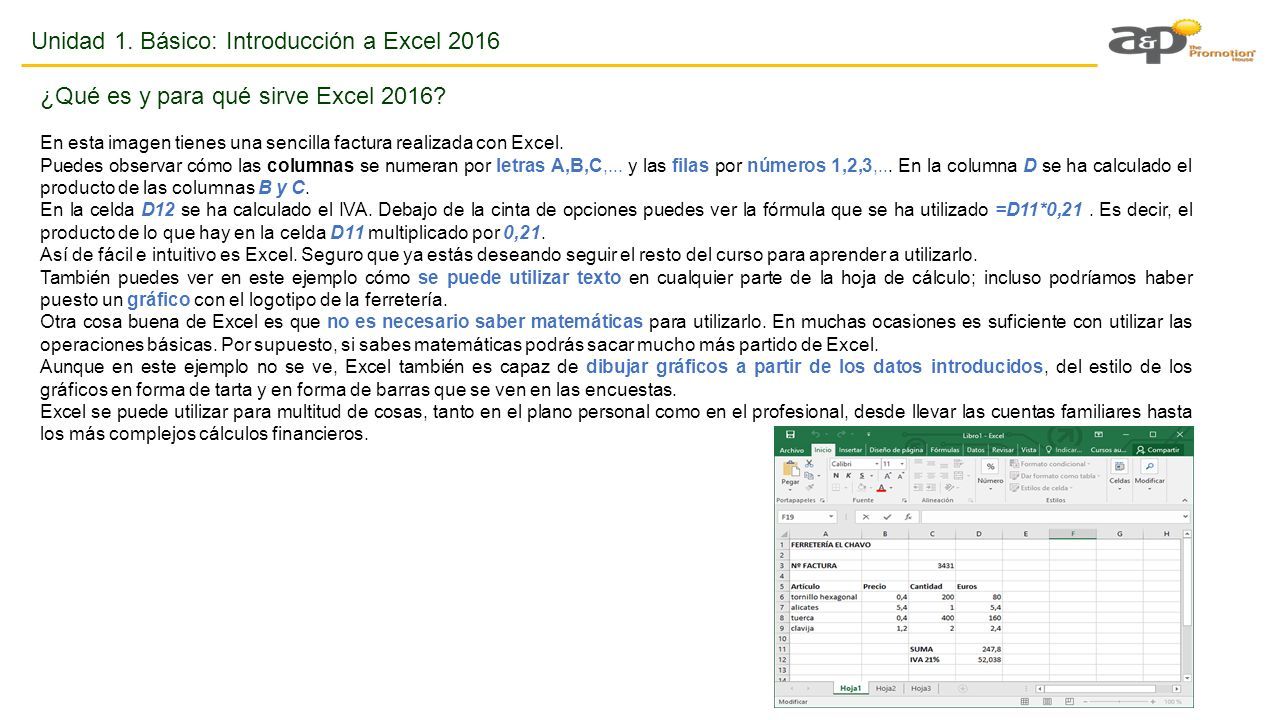Click cell containing 3431
The height and width of the screenshot is (720, 1280).
point(932,566)
